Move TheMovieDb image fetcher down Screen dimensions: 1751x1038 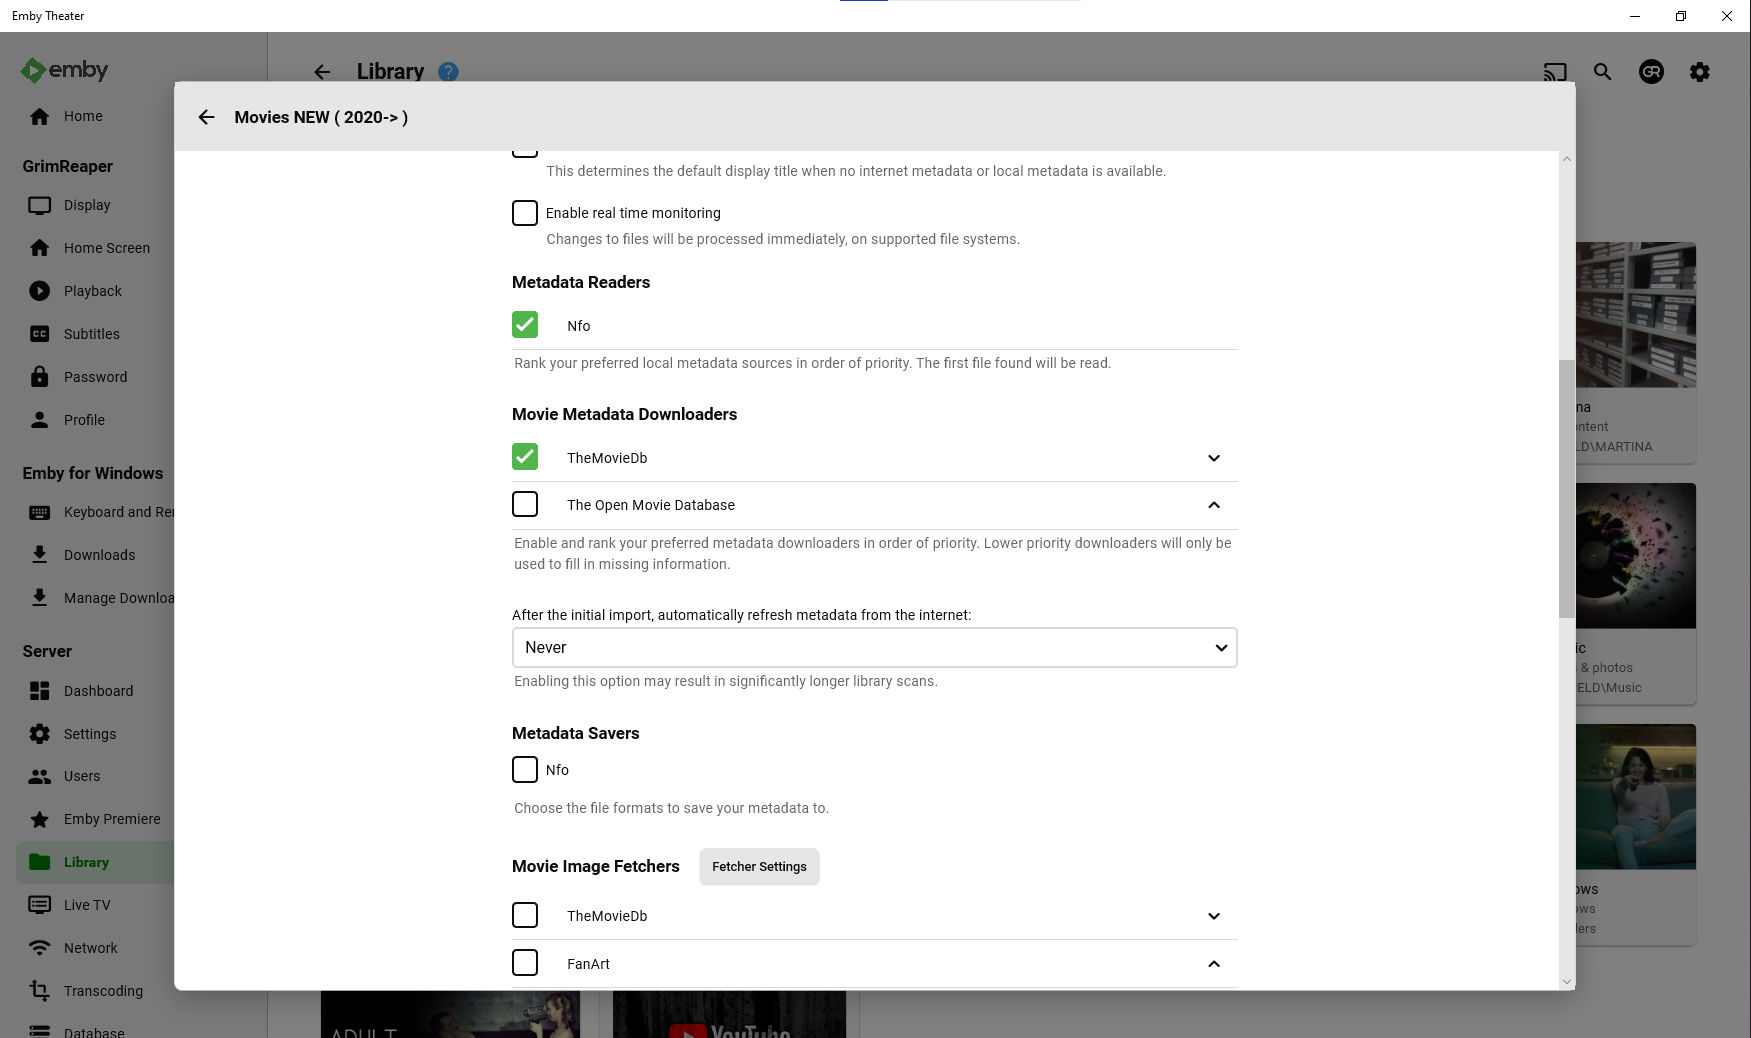point(1214,916)
